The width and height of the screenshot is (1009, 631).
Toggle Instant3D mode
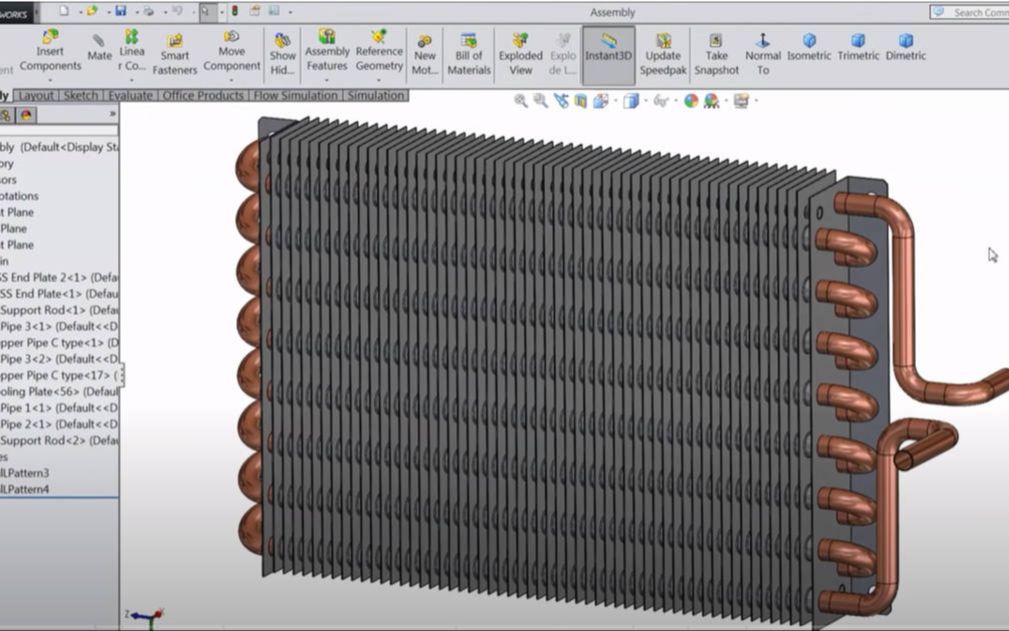tap(608, 52)
